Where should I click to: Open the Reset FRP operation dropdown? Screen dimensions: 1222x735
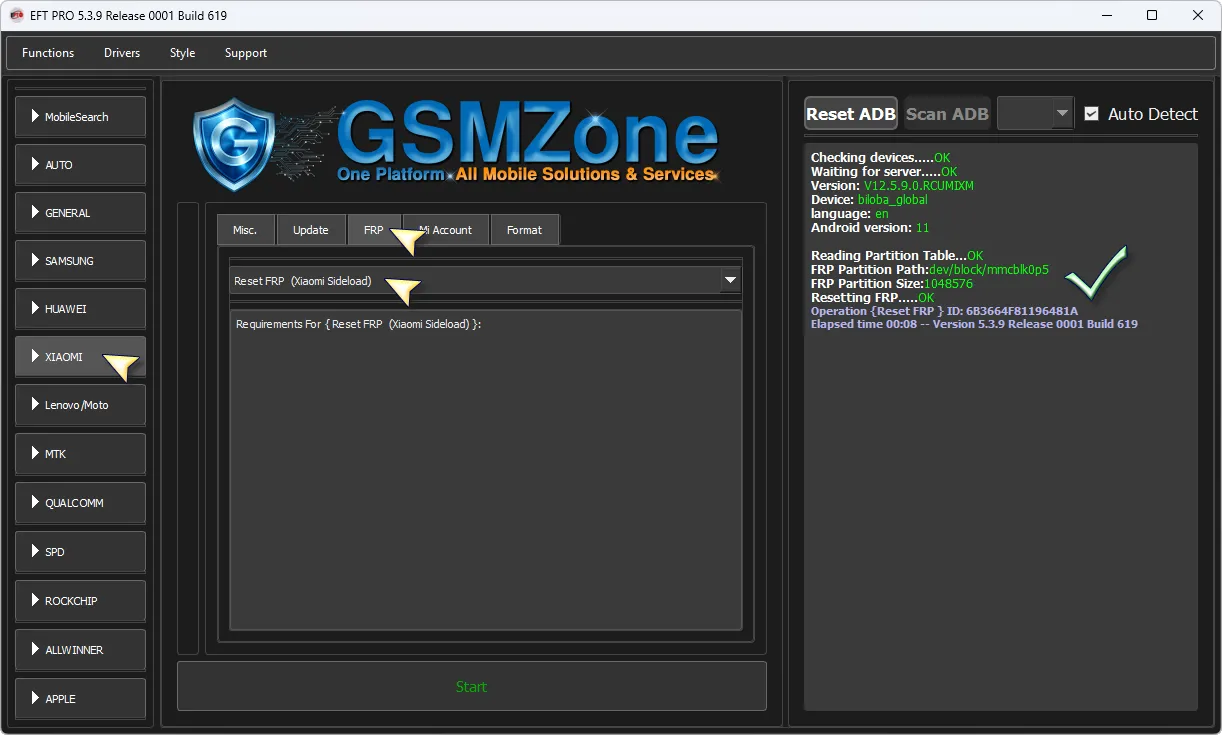tap(730, 281)
